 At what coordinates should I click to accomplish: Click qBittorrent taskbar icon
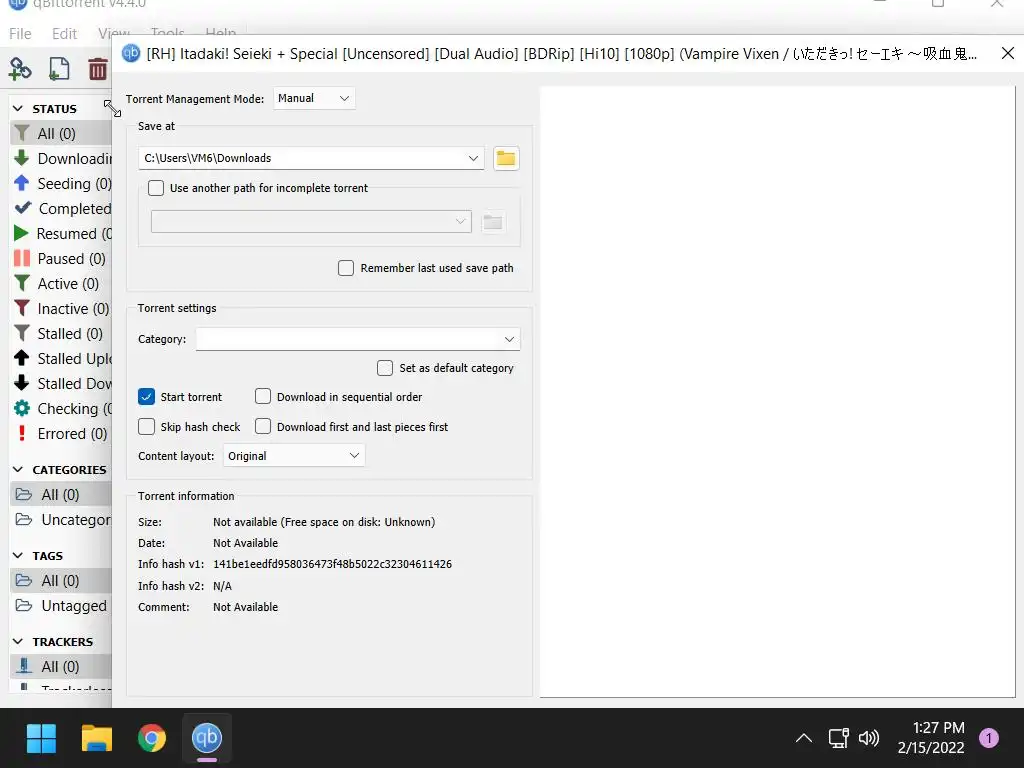pyautogui.click(x=207, y=739)
